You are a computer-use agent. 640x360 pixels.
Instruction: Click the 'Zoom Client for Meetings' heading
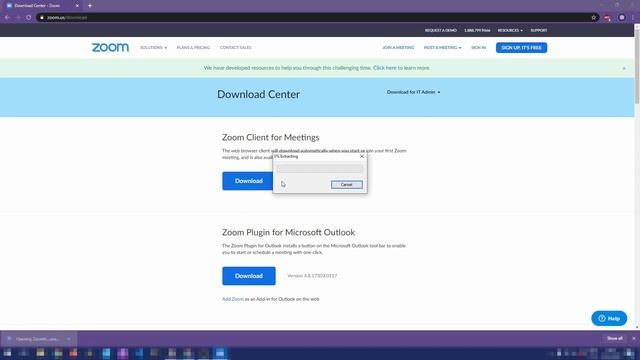[271, 138]
